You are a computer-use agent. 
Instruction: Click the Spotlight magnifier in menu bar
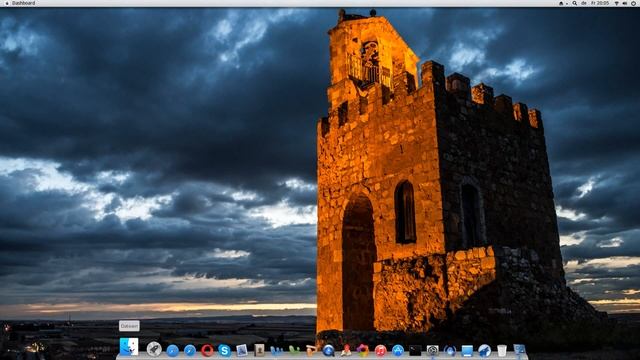coord(574,3)
